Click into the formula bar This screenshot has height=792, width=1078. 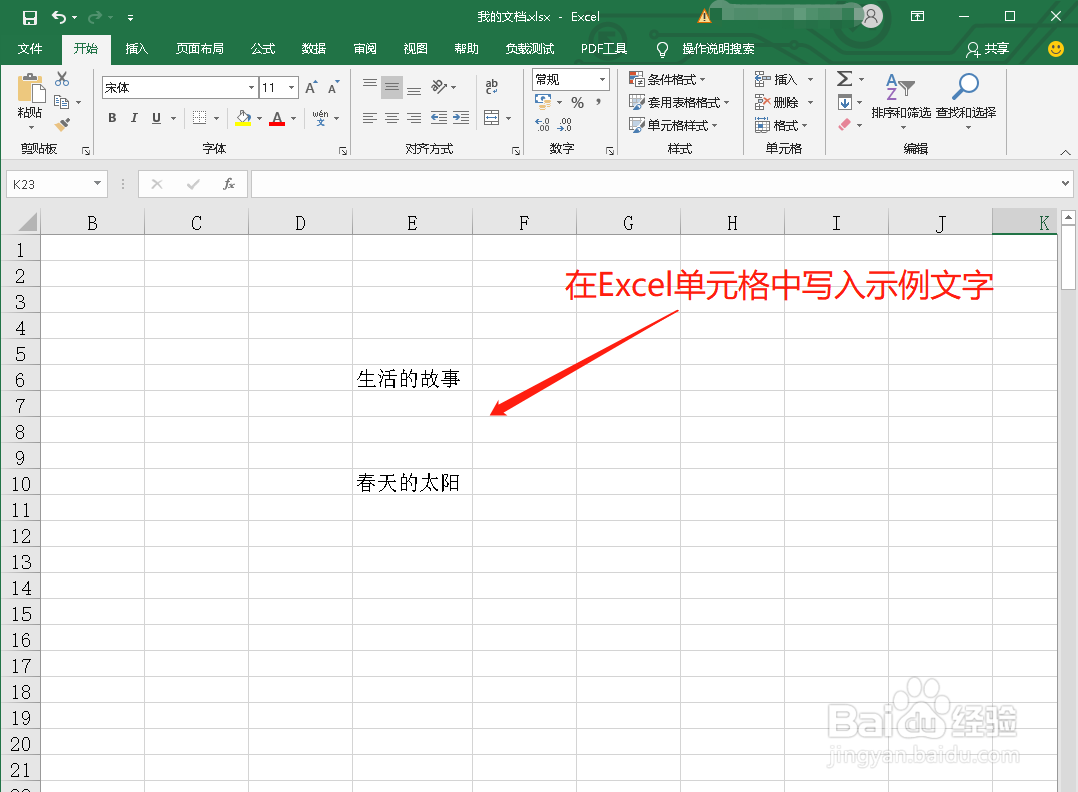(x=662, y=184)
